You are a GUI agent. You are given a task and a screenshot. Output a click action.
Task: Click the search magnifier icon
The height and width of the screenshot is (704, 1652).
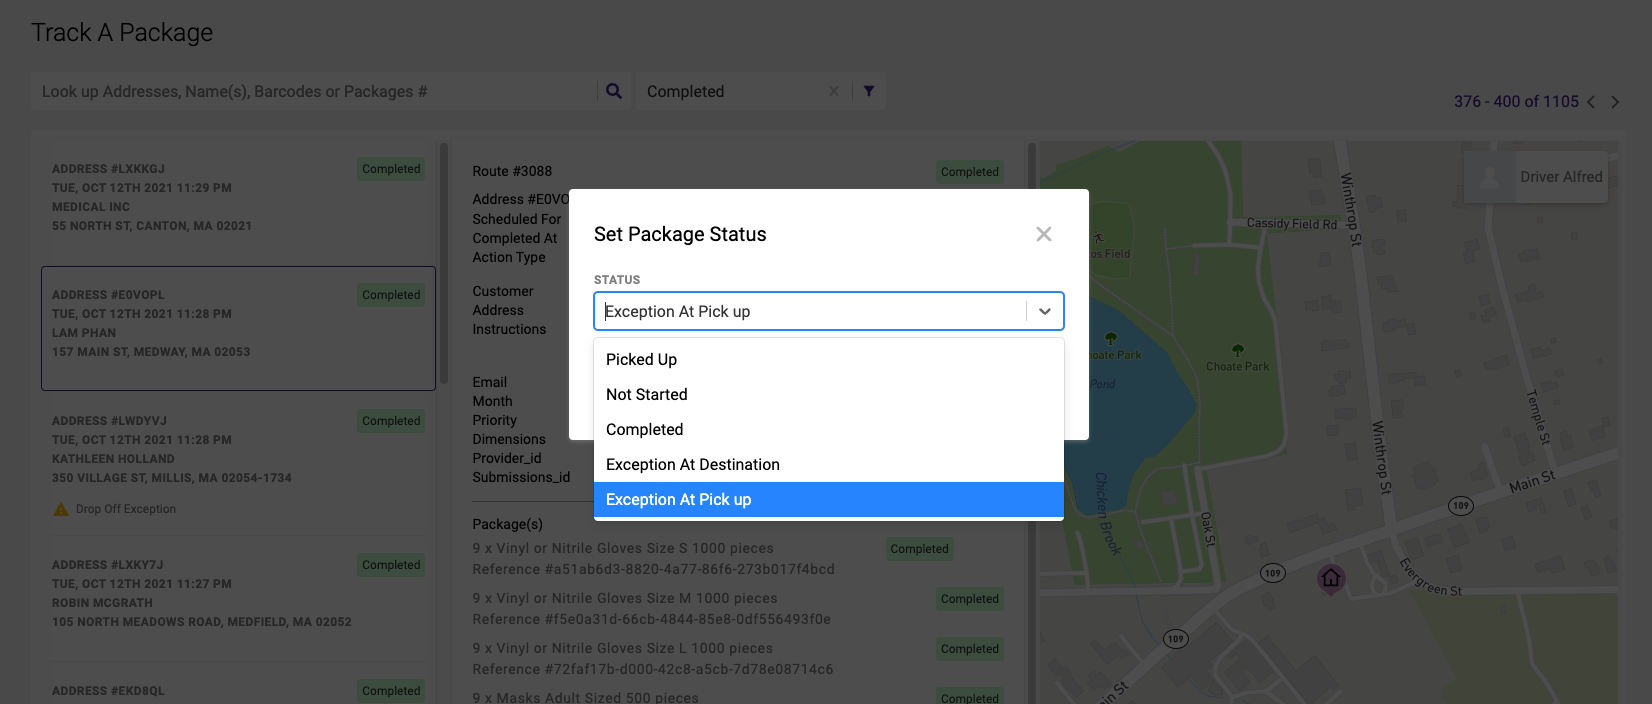[x=614, y=91]
